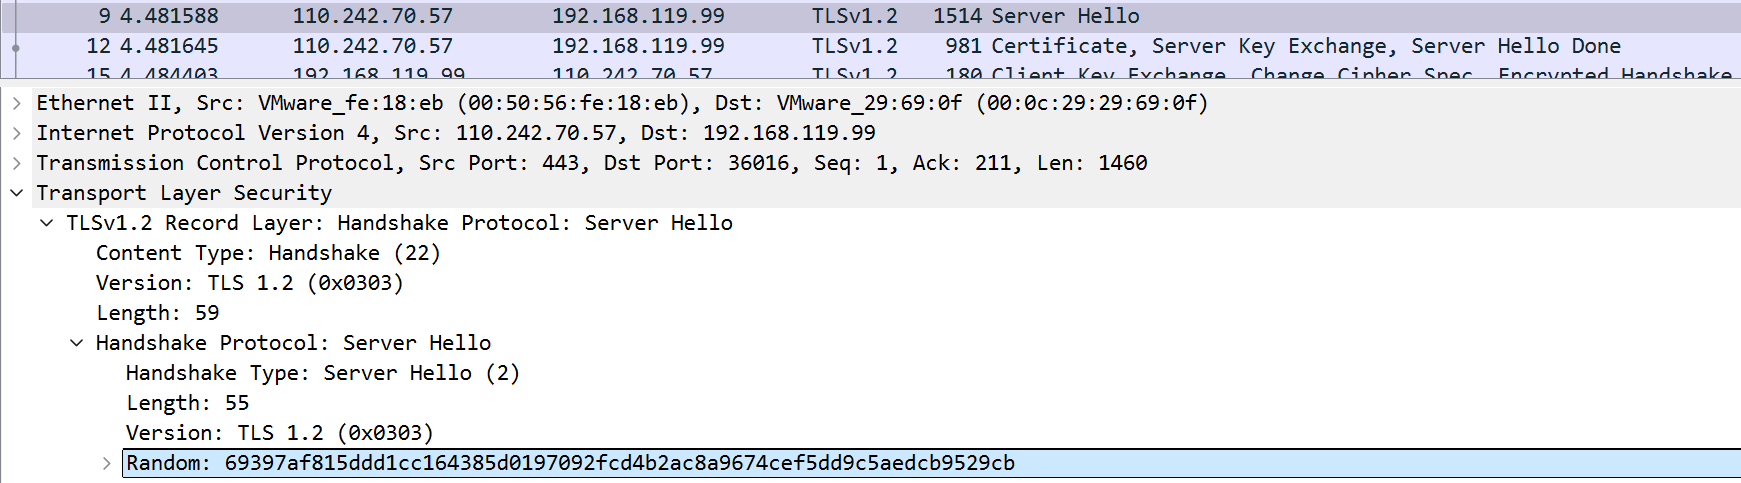
Task: Collapse the TLSv1.2 Record Layer node
Action: [x=46, y=223]
